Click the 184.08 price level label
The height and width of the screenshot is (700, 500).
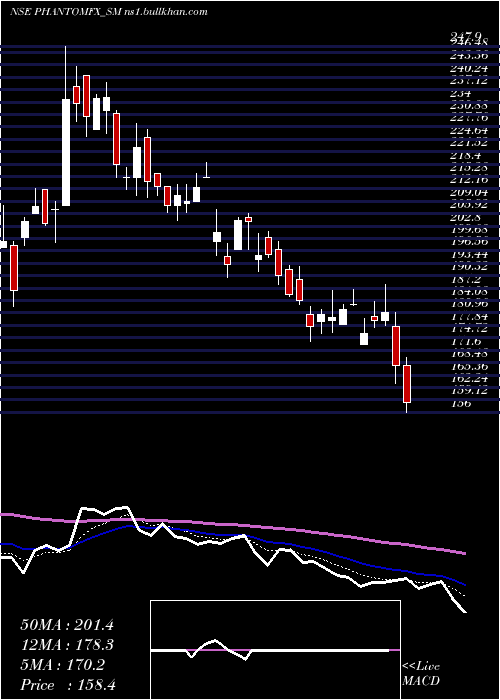pos(469,292)
